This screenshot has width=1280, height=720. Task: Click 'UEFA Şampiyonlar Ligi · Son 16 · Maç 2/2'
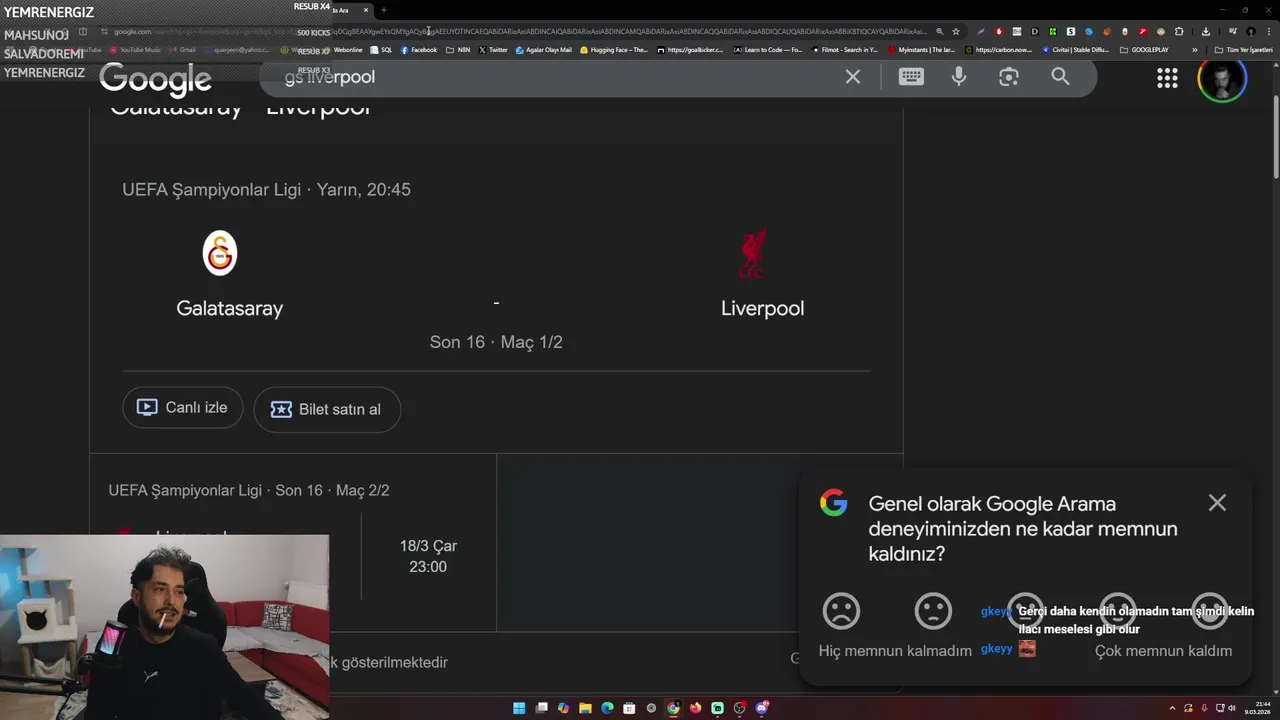pyautogui.click(x=249, y=490)
